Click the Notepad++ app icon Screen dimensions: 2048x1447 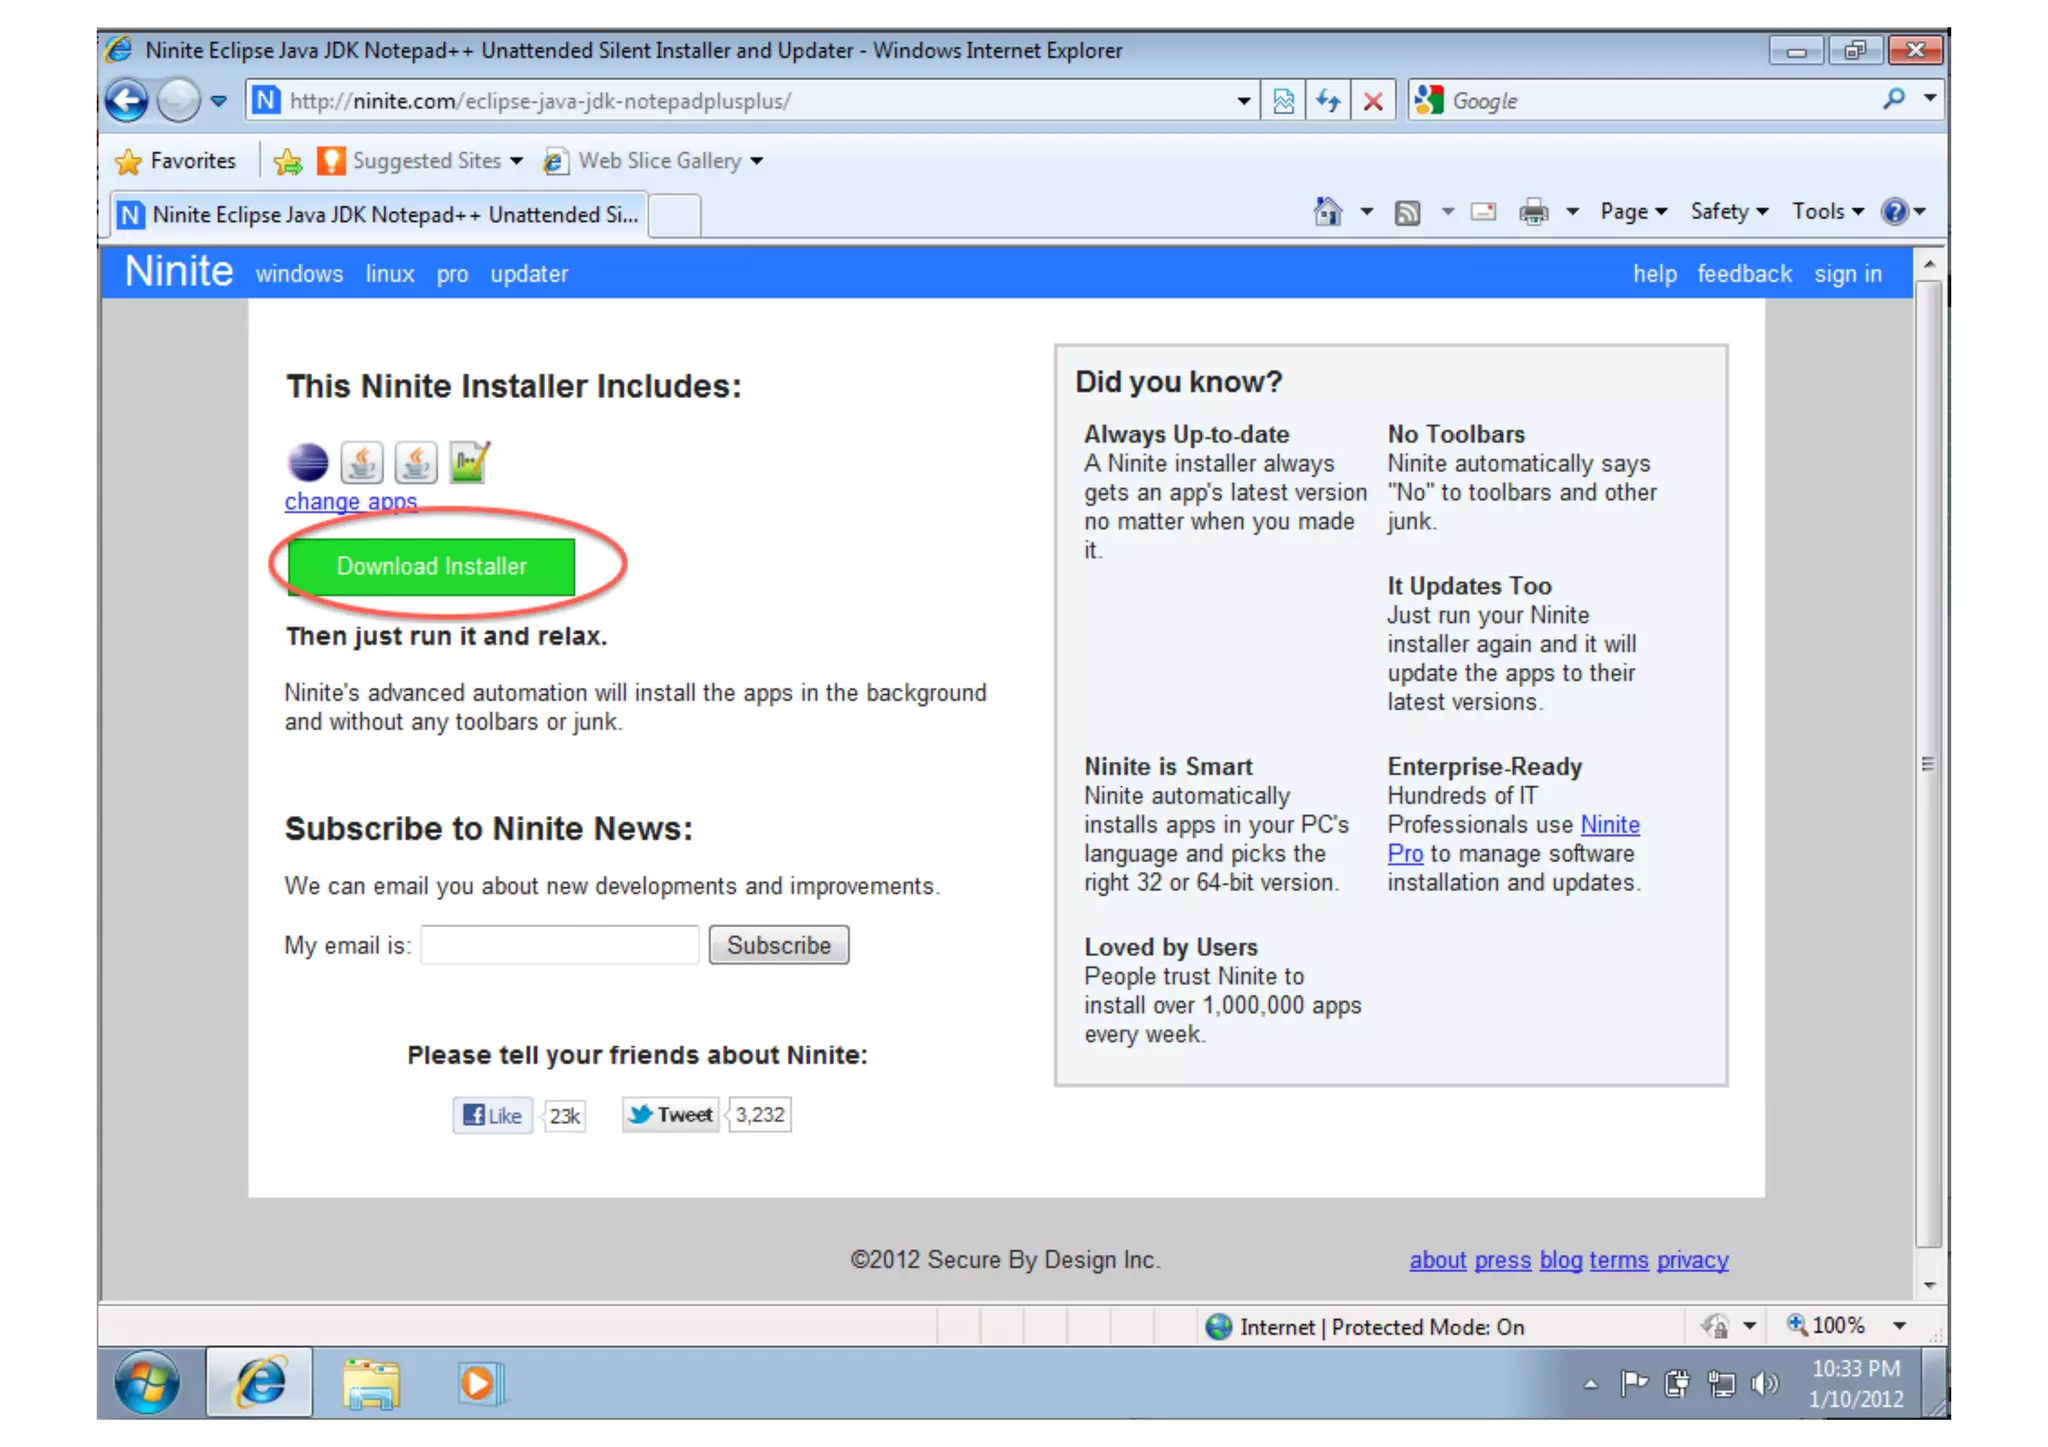(x=469, y=462)
